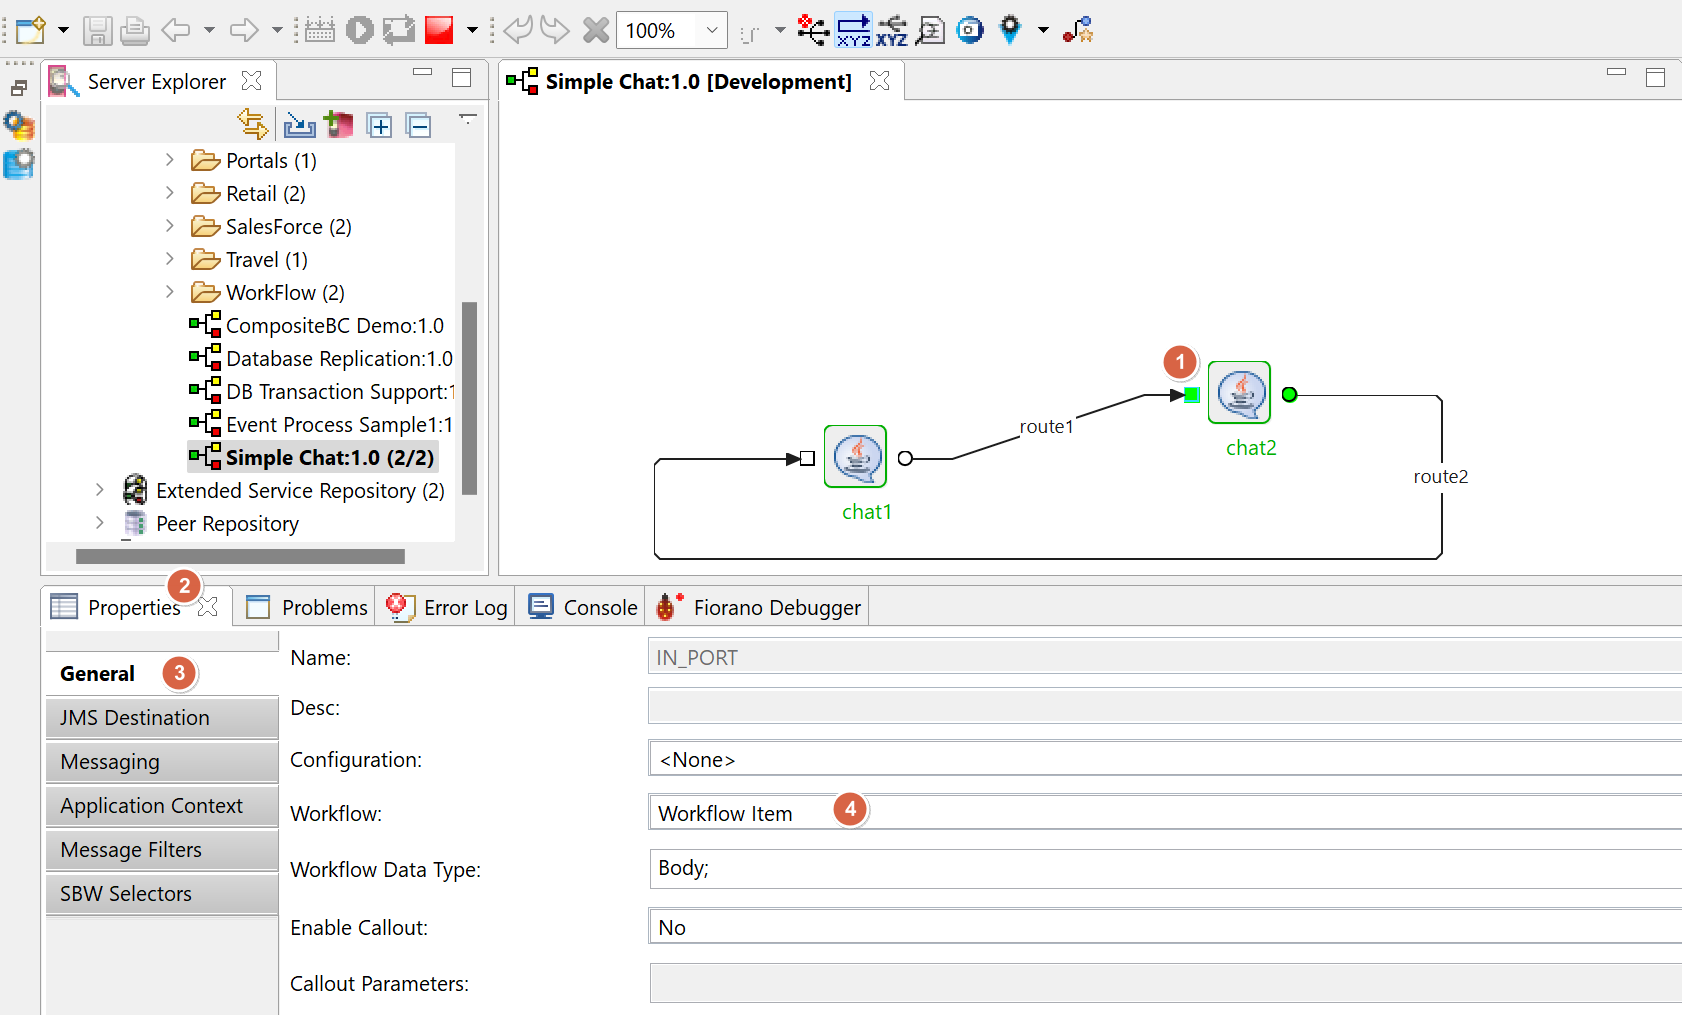This screenshot has height=1015, width=1682.
Task: Click the red-dotted route nodes toolbar icon
Action: click(x=813, y=30)
